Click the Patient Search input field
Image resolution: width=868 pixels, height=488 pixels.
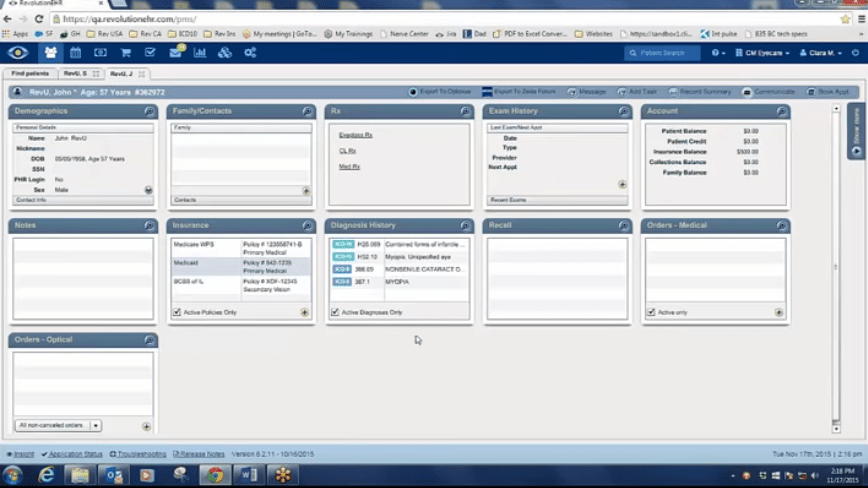click(662, 53)
